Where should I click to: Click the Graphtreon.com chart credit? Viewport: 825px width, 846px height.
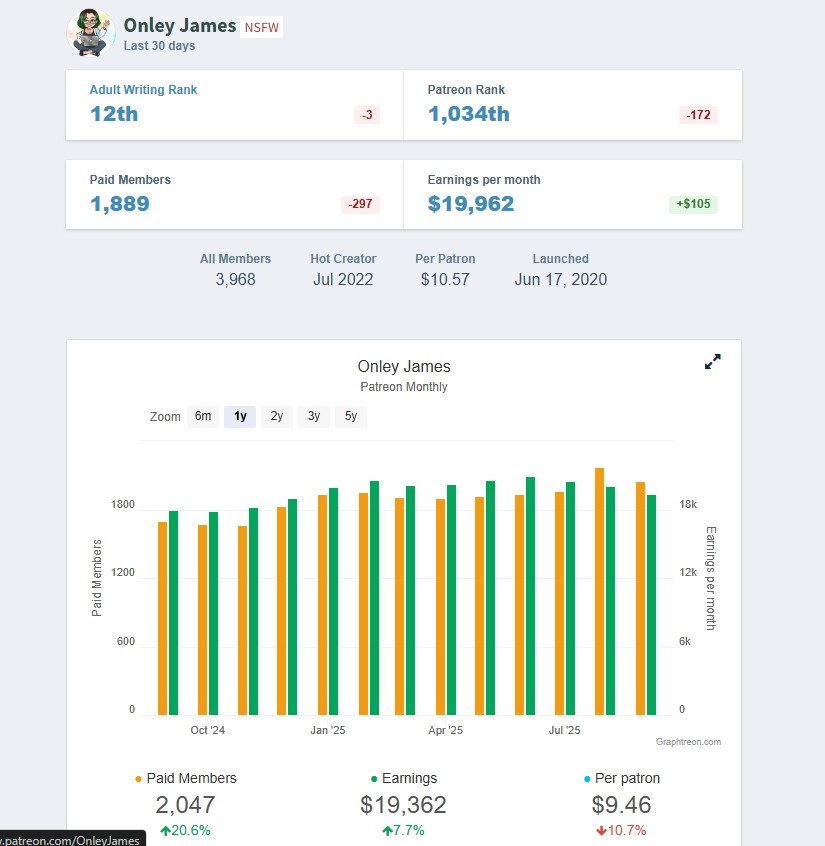(x=688, y=742)
